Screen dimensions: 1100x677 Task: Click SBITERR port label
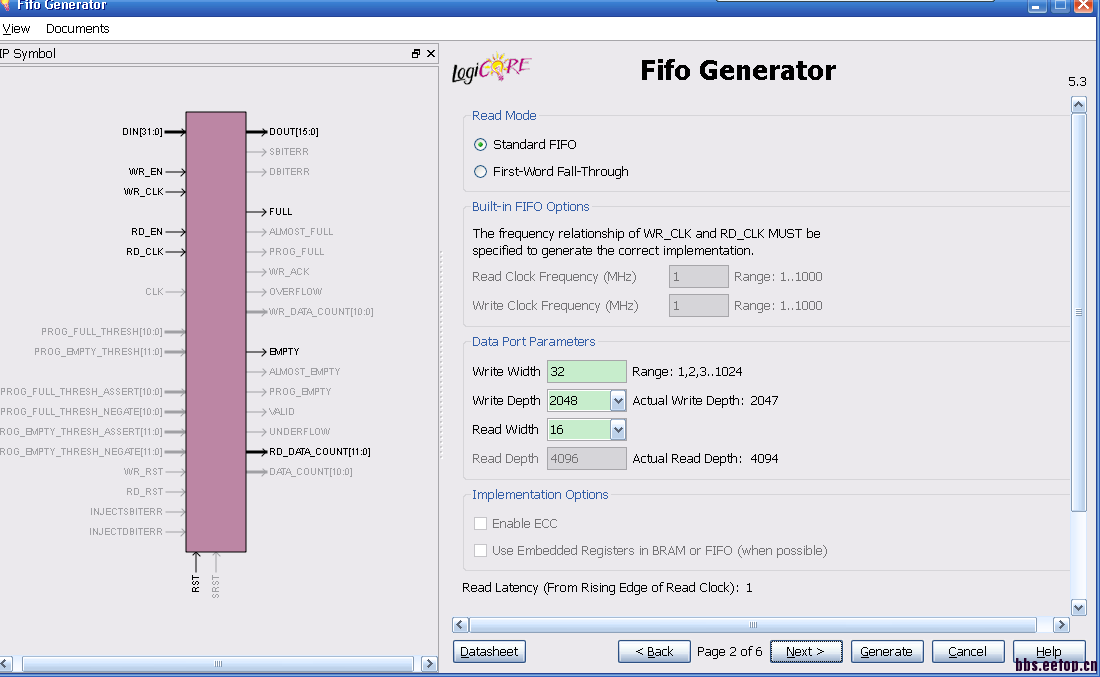289,152
